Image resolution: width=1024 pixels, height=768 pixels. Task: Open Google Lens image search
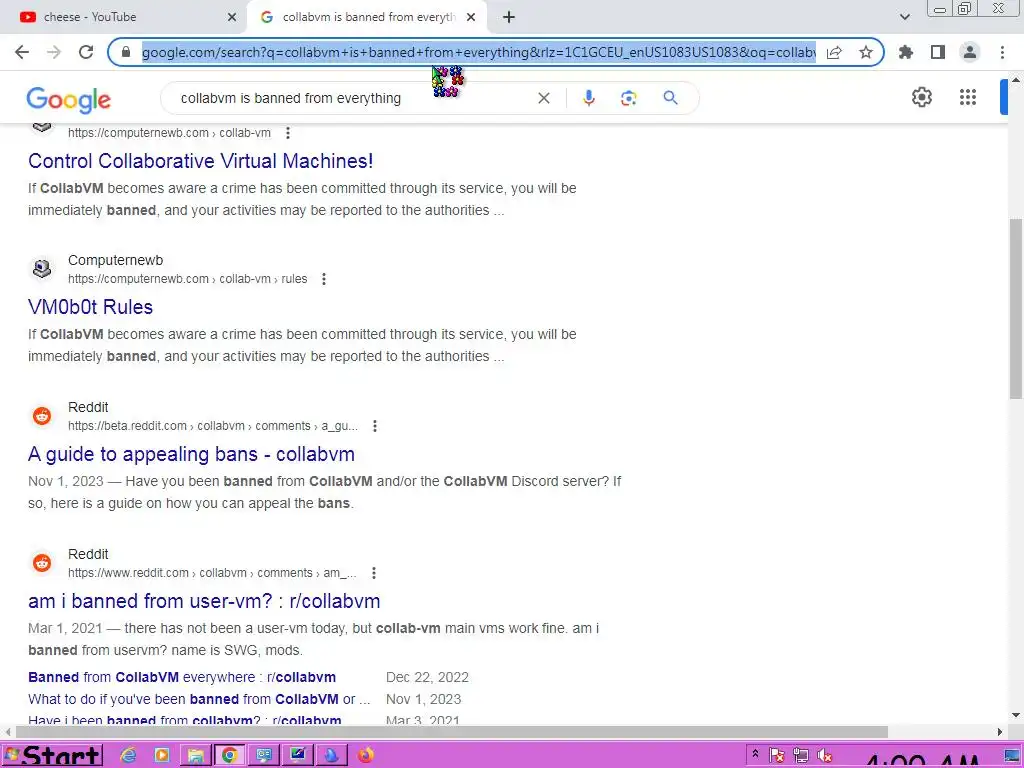coord(628,98)
